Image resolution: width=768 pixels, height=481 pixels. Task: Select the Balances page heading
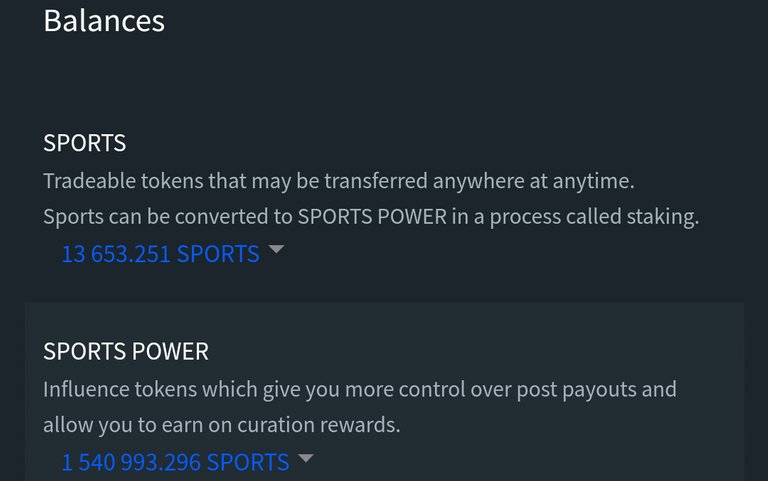(104, 21)
